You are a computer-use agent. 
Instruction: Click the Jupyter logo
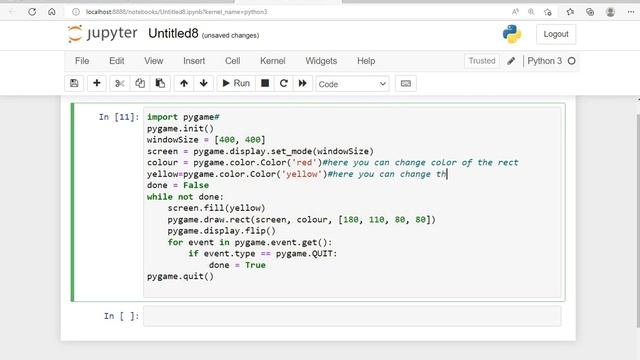click(102, 33)
